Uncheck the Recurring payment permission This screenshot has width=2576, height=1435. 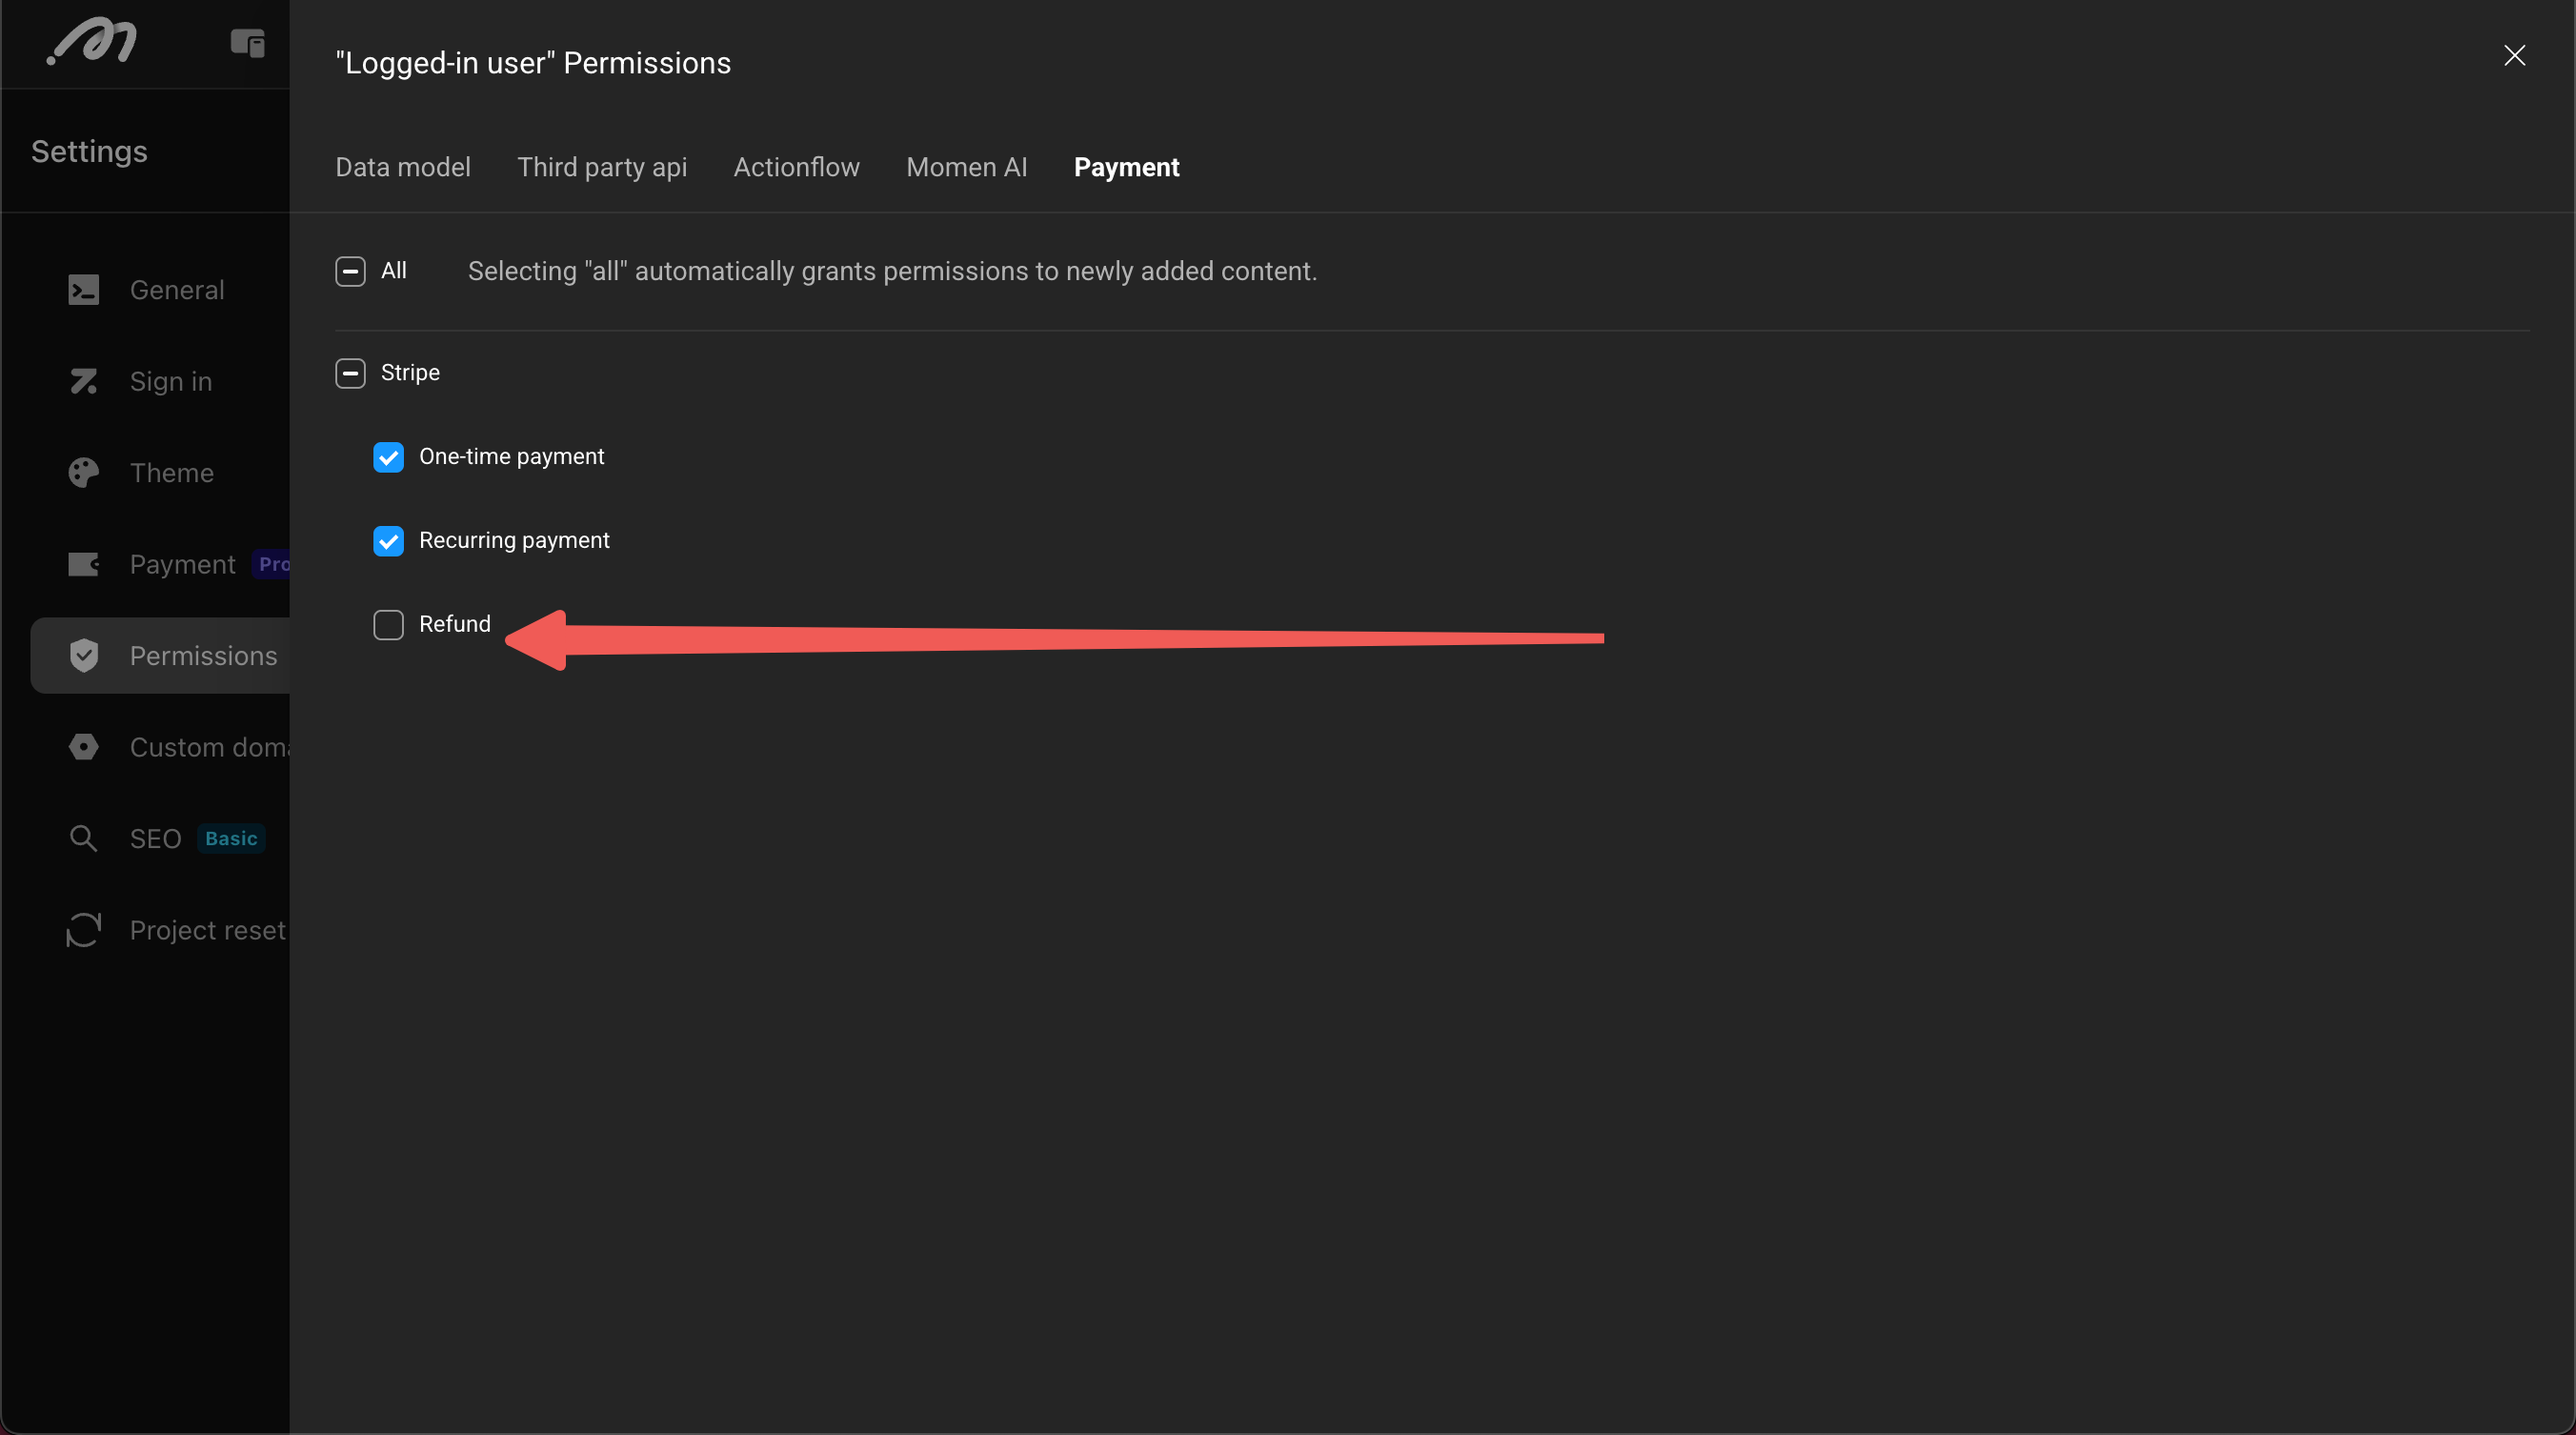389,541
